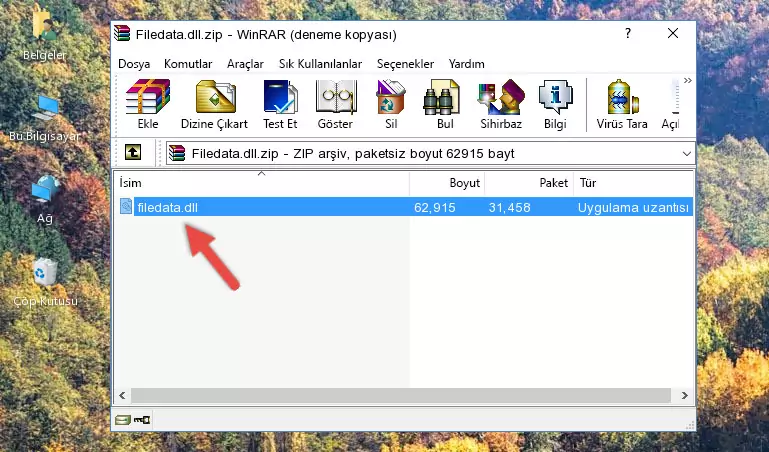Click horizontal scrollbar right arrow
Screen dimensions: 769x452
coord(685,395)
